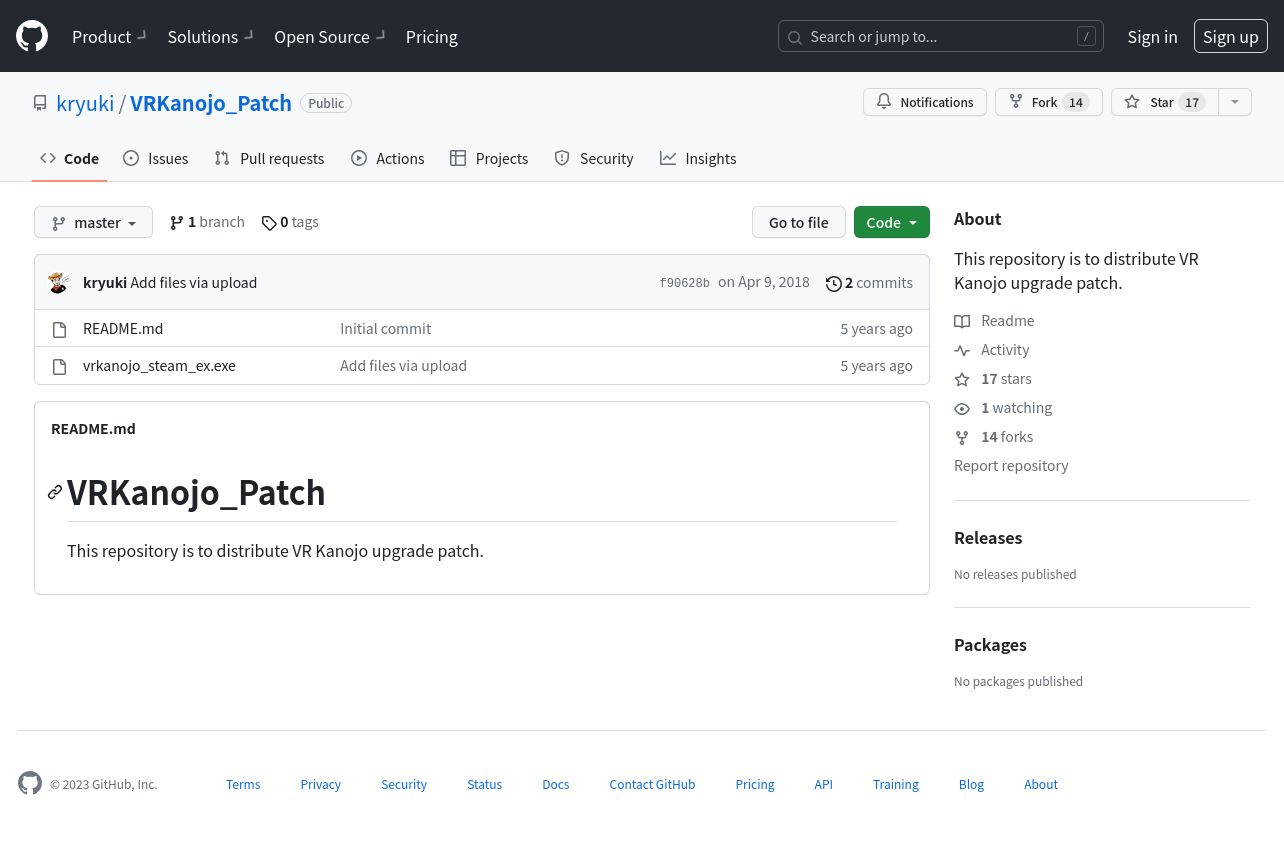Click the Sign up button
The height and width of the screenshot is (845, 1284).
[1231, 36]
